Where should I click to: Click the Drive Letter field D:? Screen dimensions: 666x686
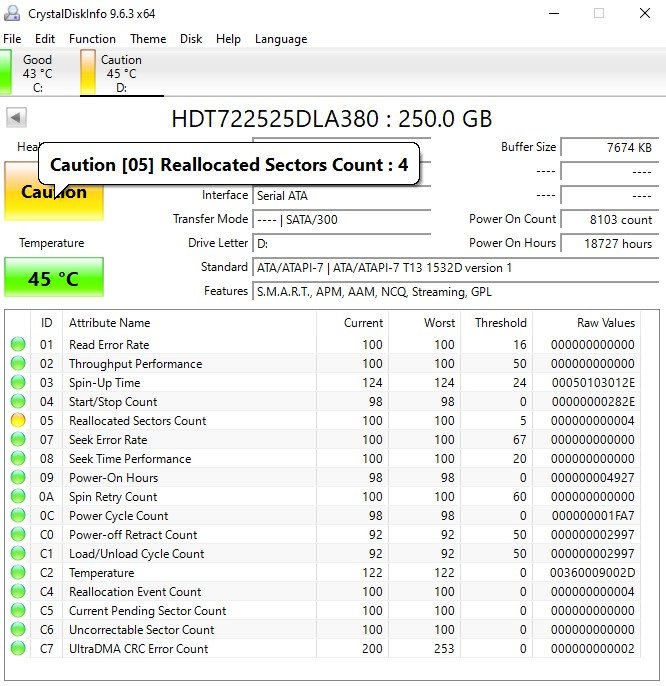342,244
